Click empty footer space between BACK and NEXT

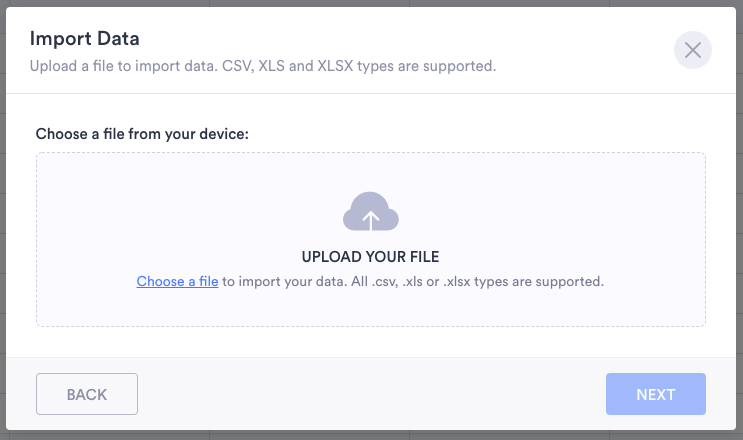point(371,394)
